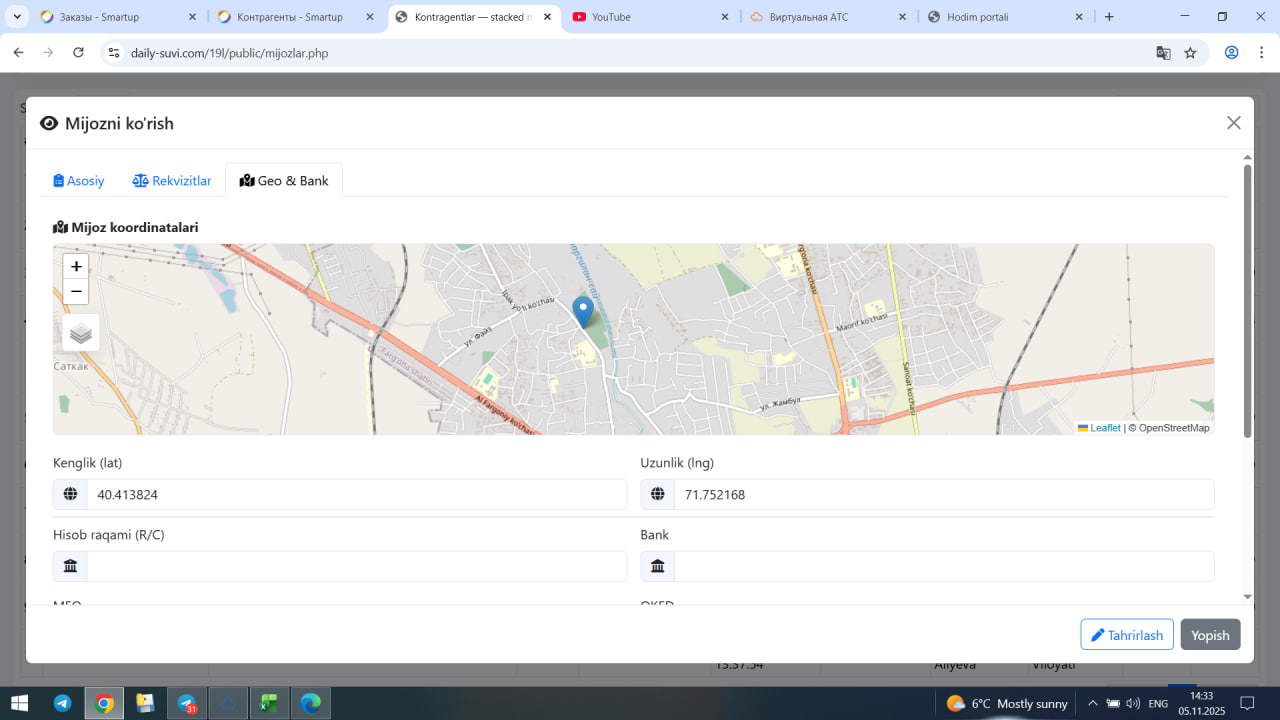1280x720 pixels.
Task: Click the dialog's vertical scrollbar thumb
Action: (x=1247, y=300)
